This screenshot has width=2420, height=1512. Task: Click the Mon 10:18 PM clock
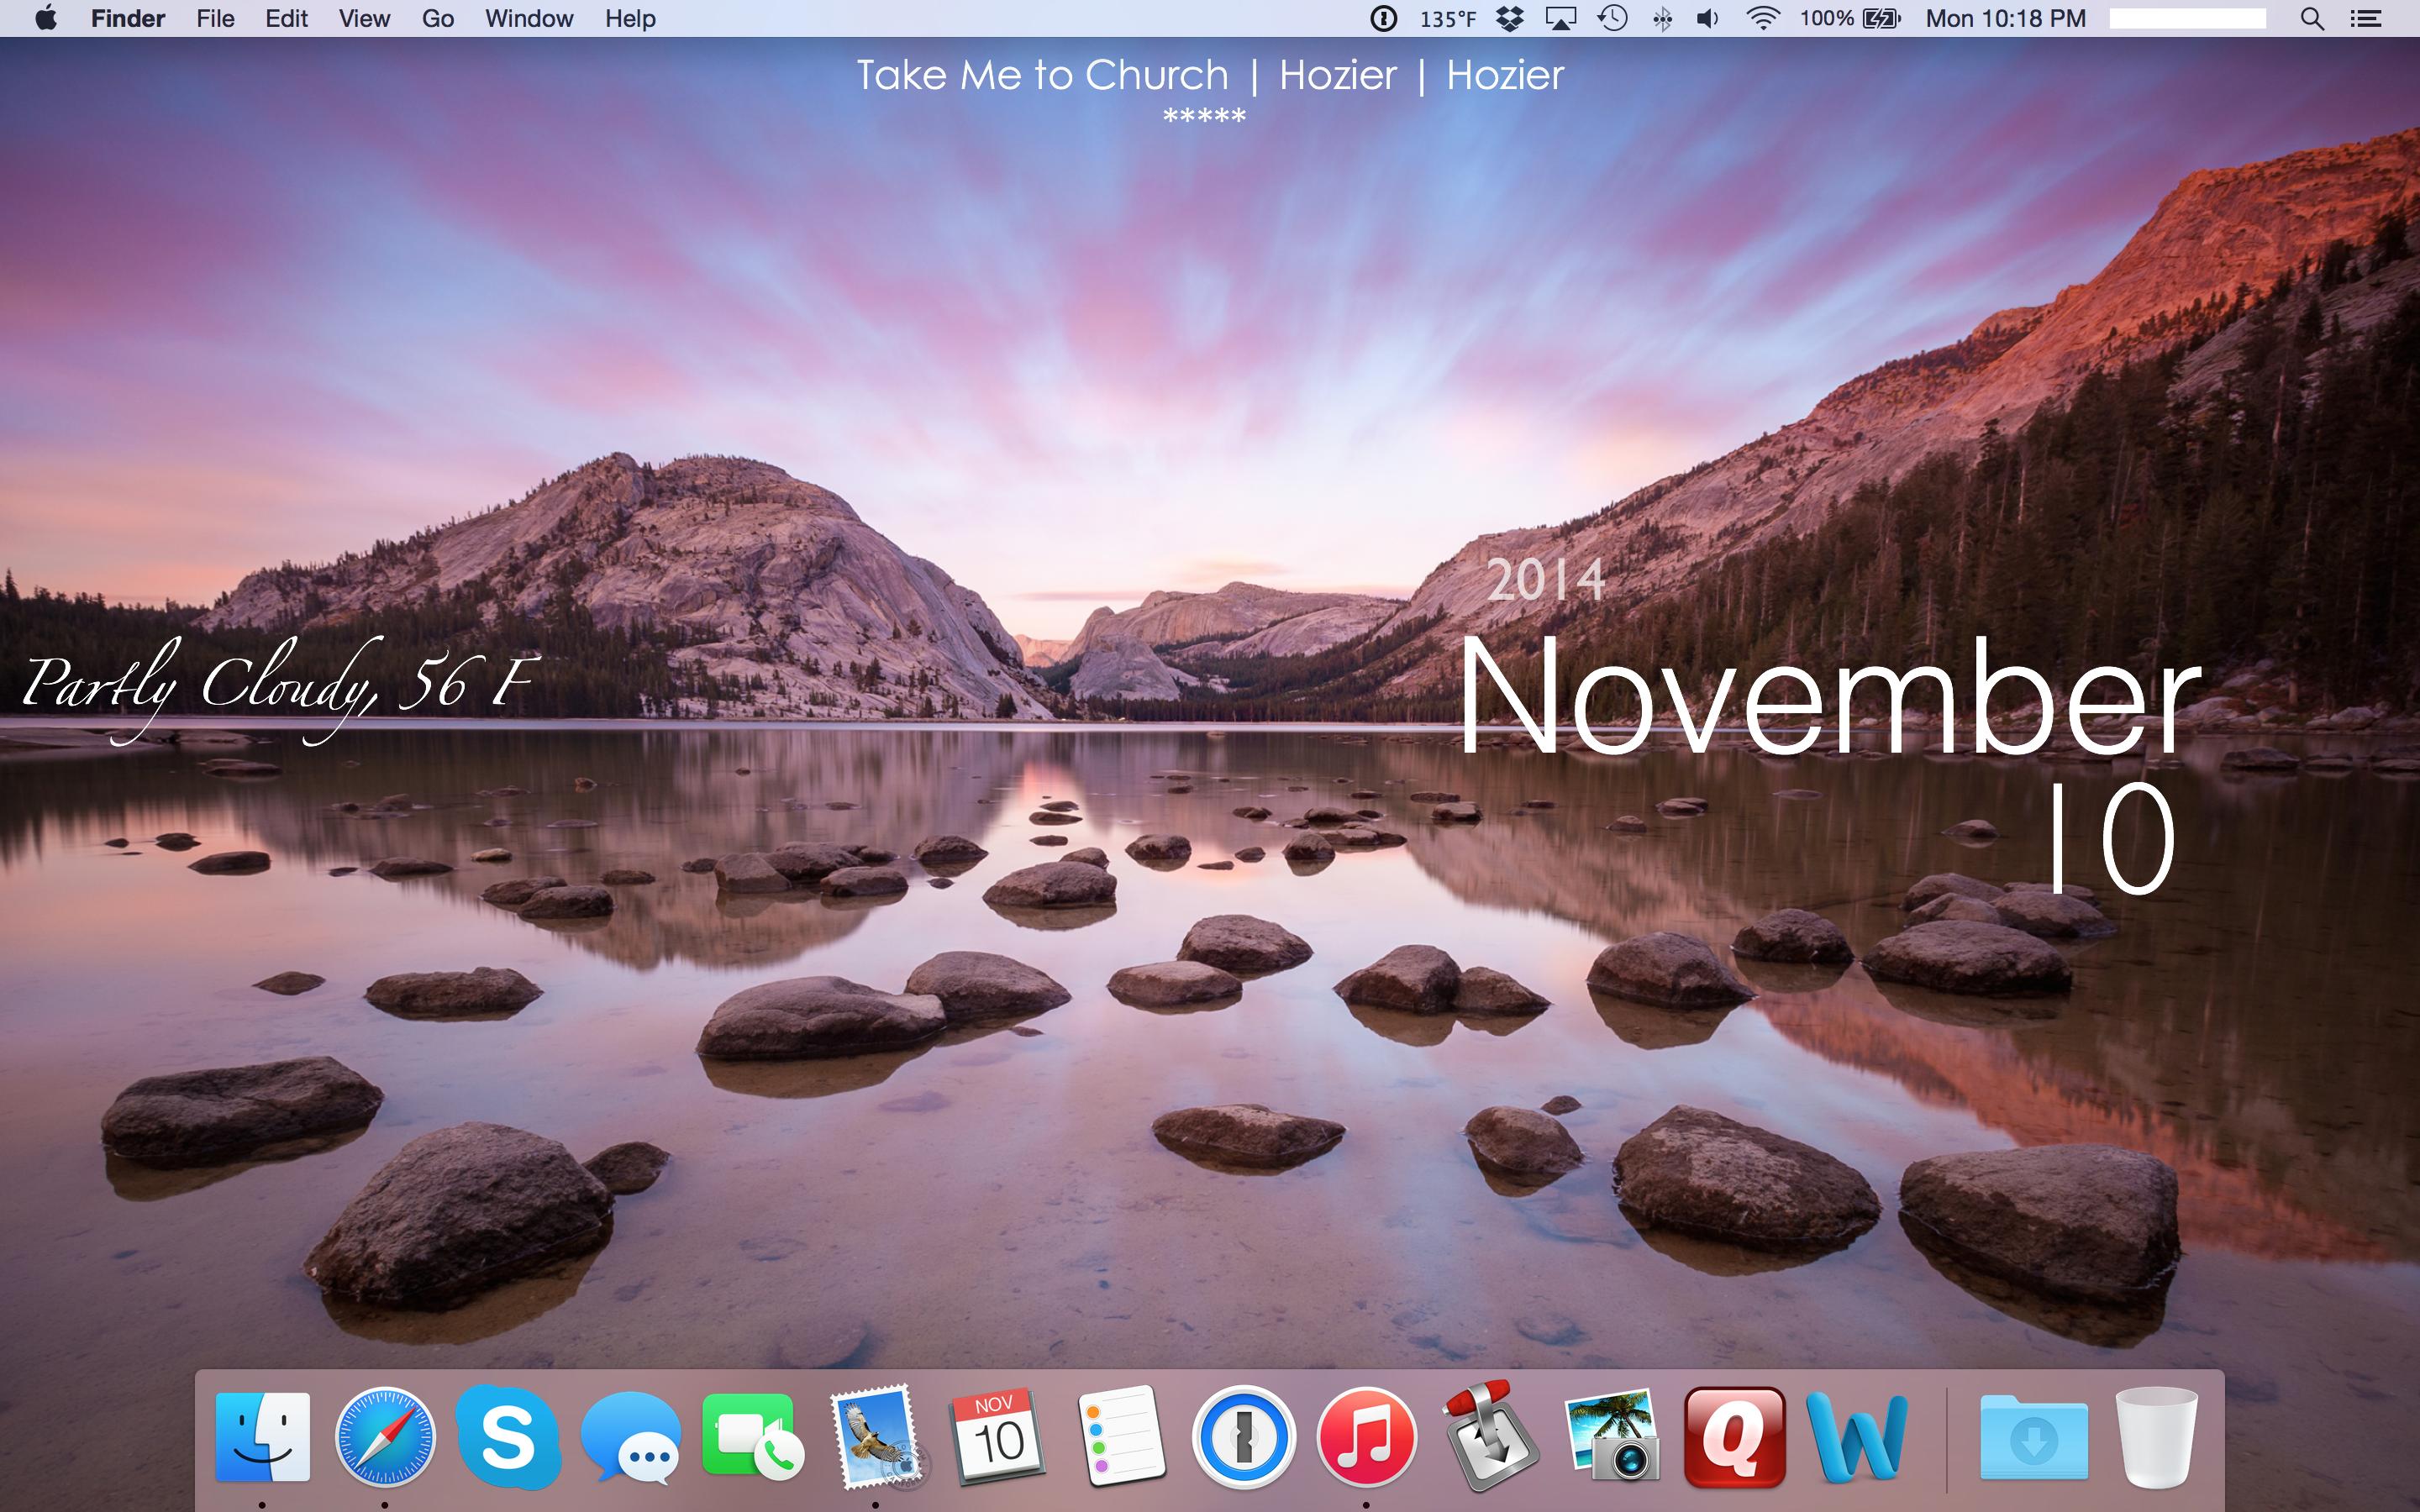(2005, 18)
